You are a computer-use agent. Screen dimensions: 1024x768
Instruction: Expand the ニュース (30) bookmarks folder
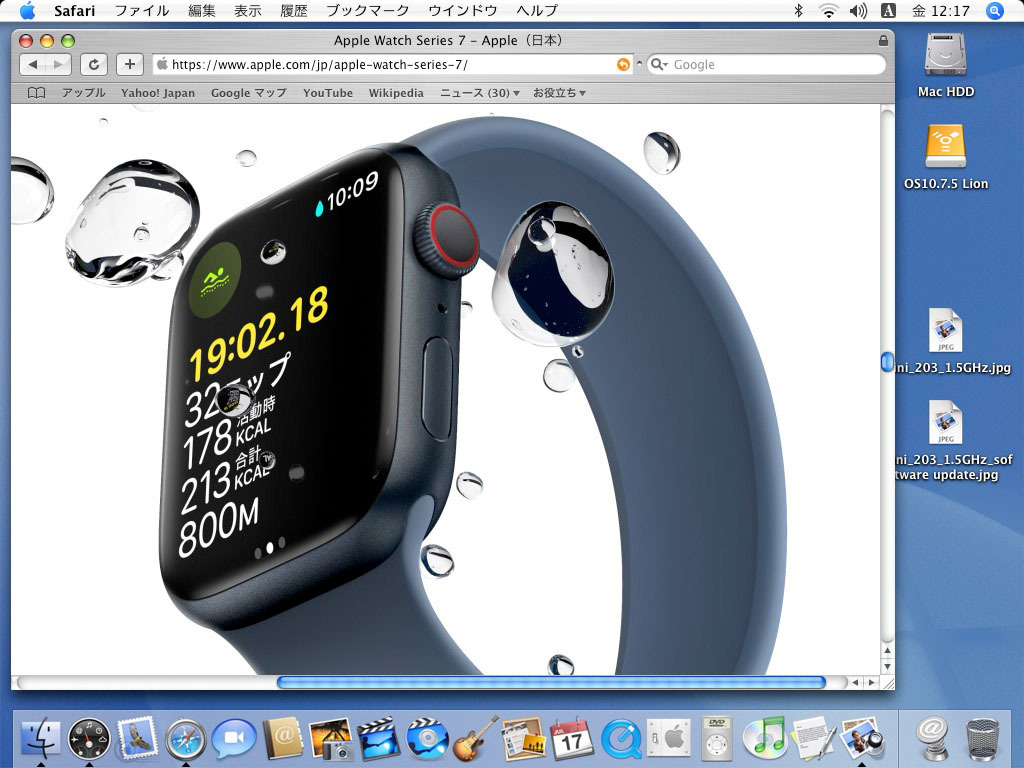(479, 93)
